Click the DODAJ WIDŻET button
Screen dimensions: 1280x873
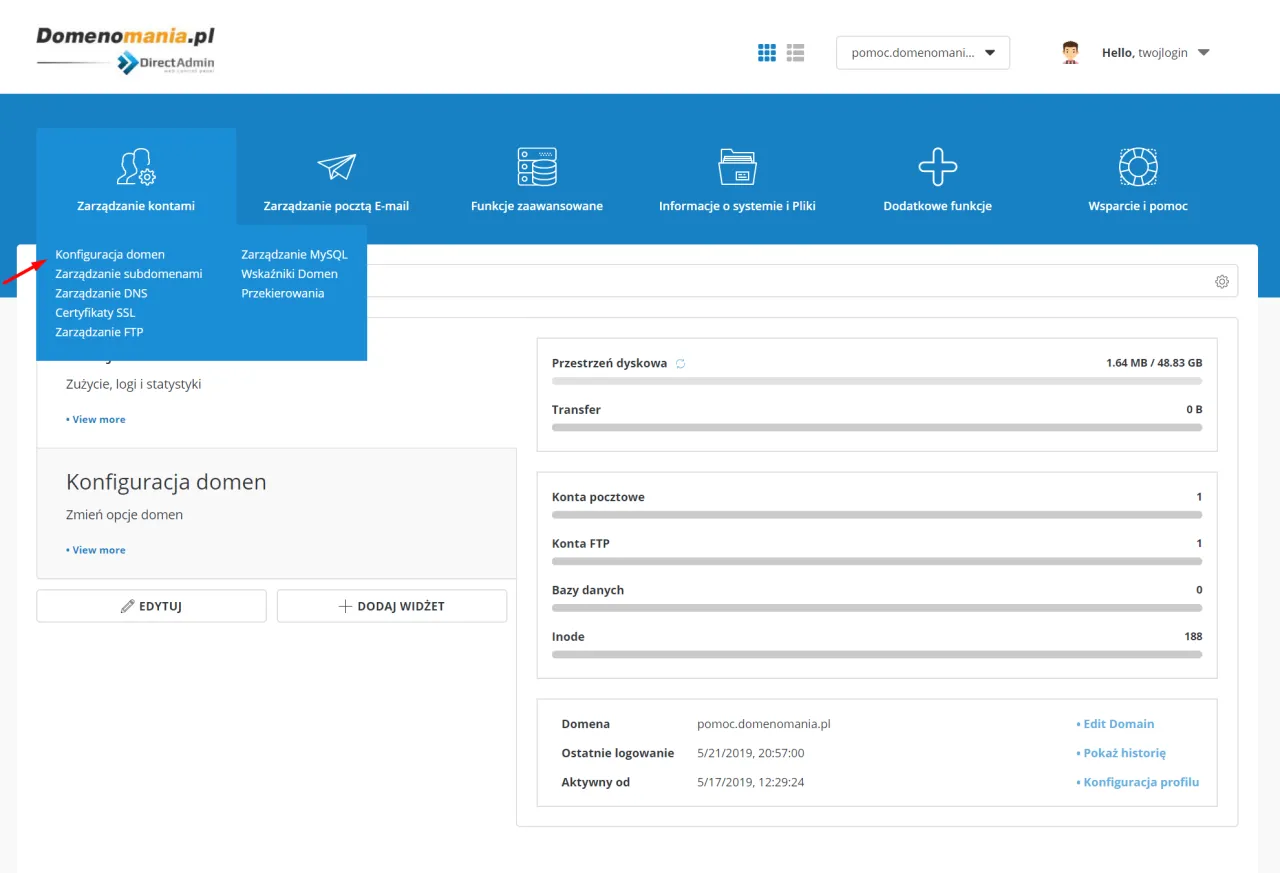391,605
